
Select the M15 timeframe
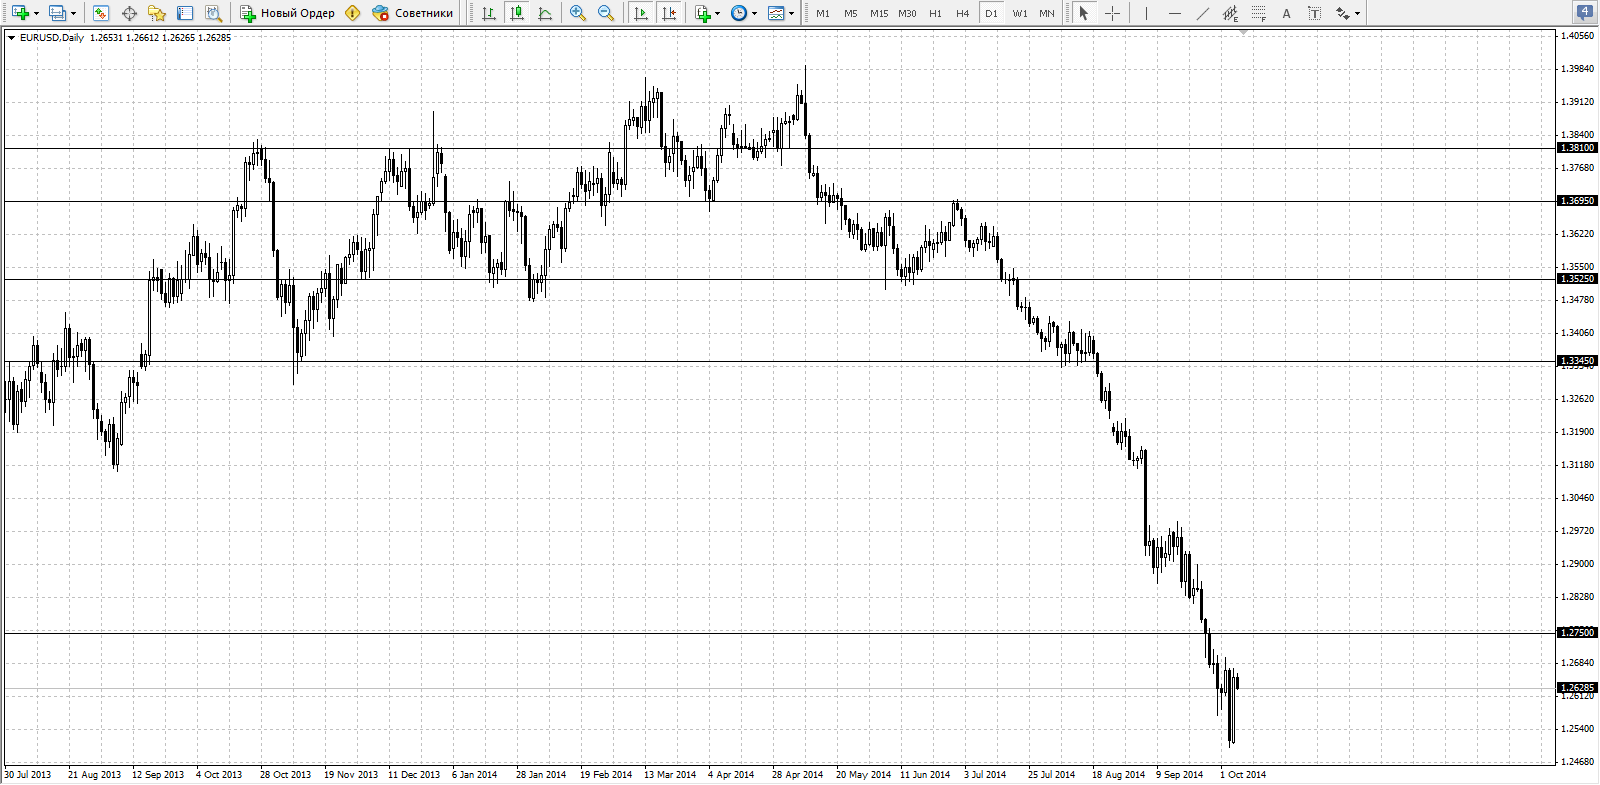(879, 13)
